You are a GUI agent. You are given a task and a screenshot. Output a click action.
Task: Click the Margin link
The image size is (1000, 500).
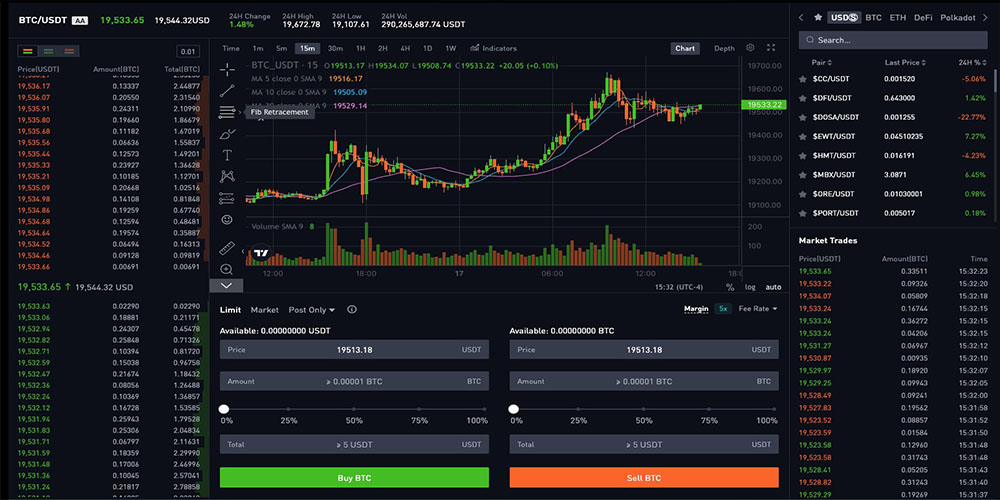[x=696, y=309]
